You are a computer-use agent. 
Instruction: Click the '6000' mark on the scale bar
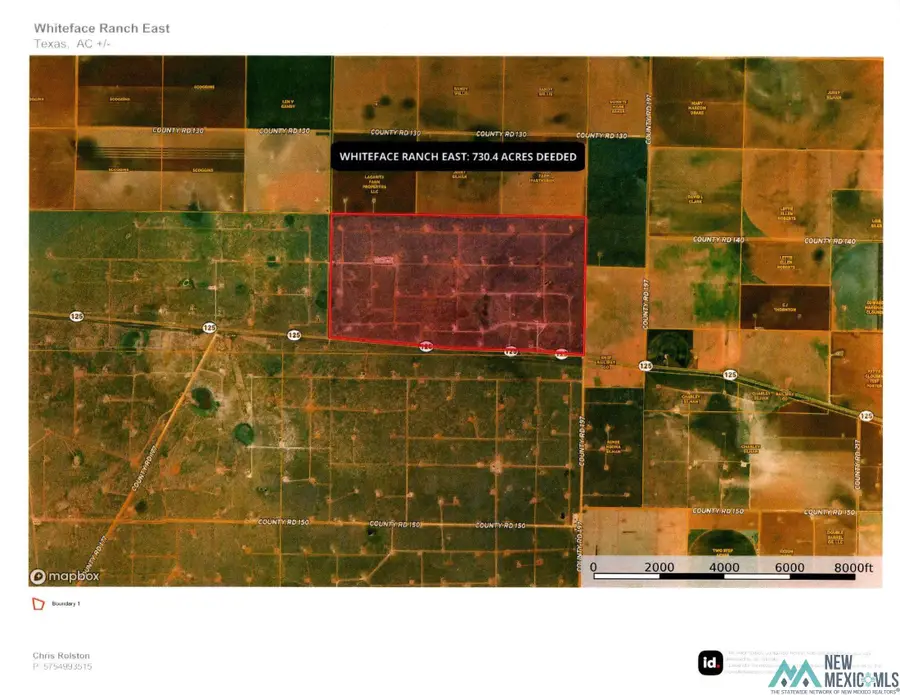point(789,567)
